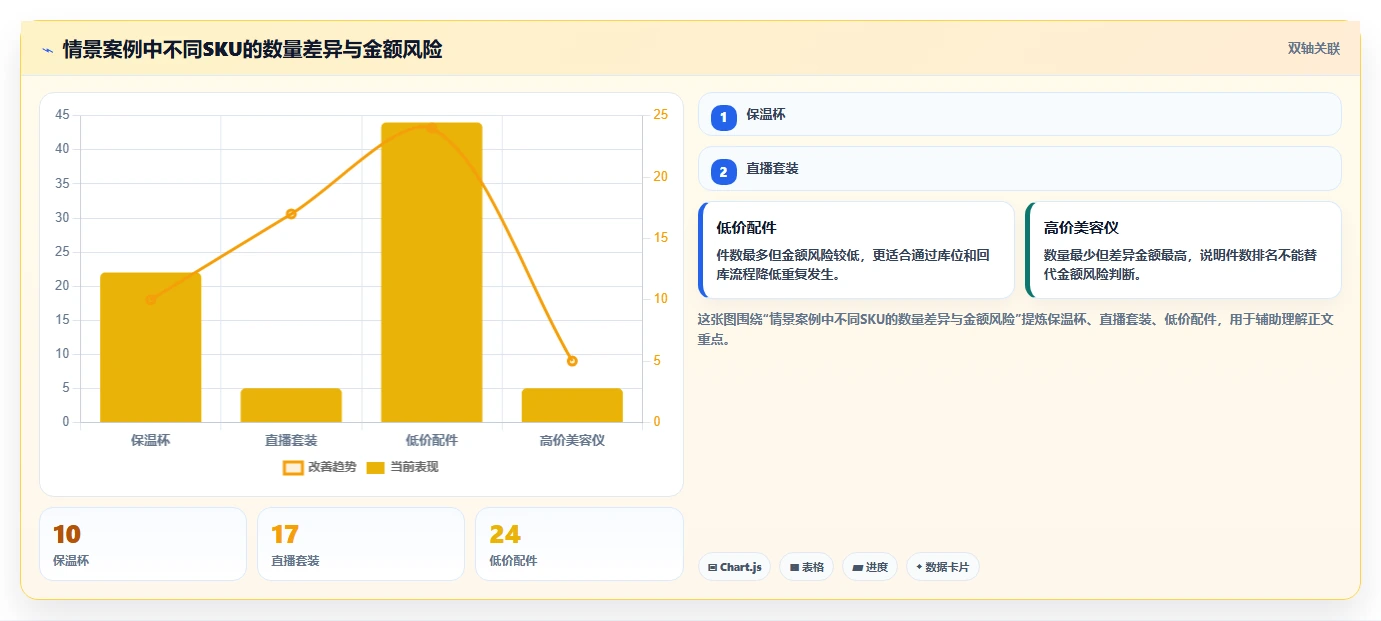Click the 表格 tag

(806, 567)
